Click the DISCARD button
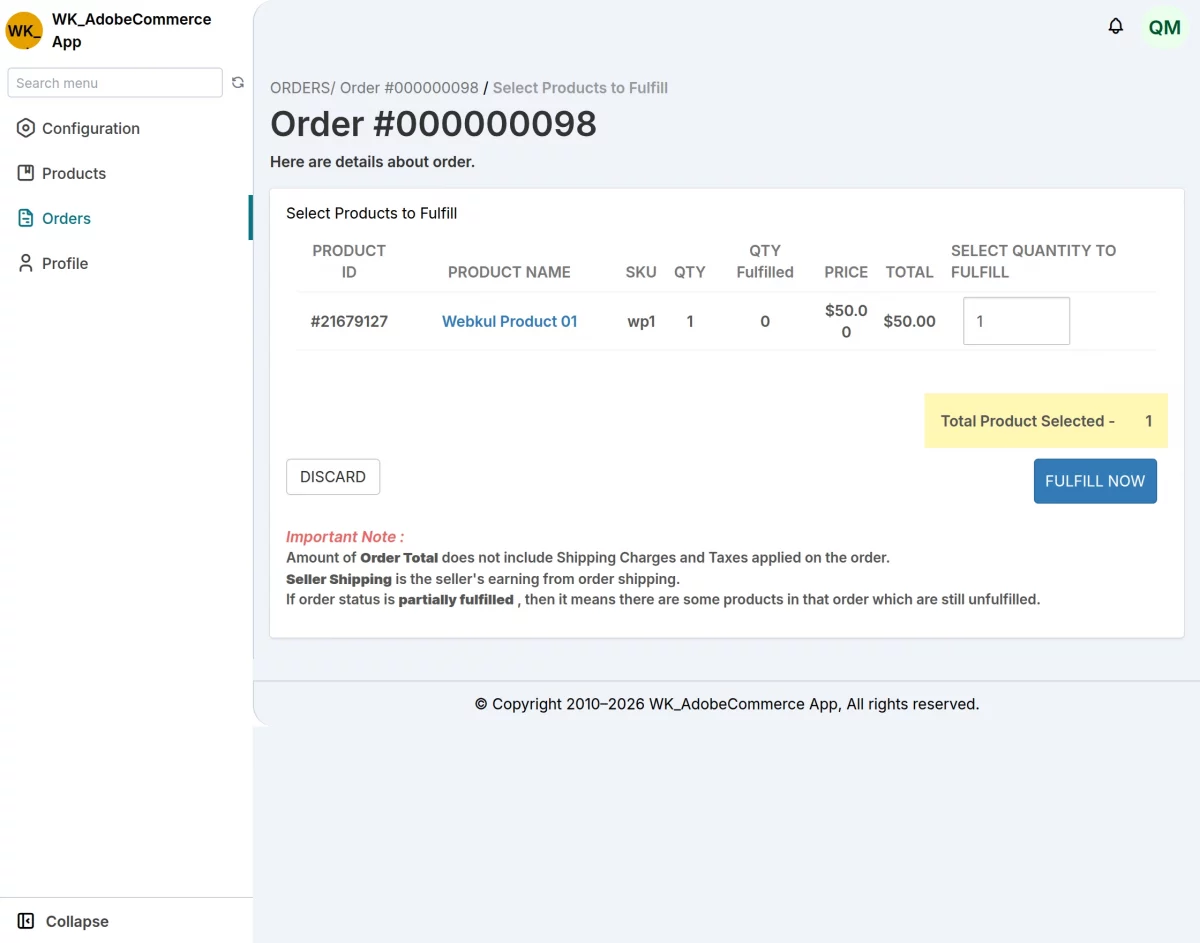The width and height of the screenshot is (1200, 943). 333,477
